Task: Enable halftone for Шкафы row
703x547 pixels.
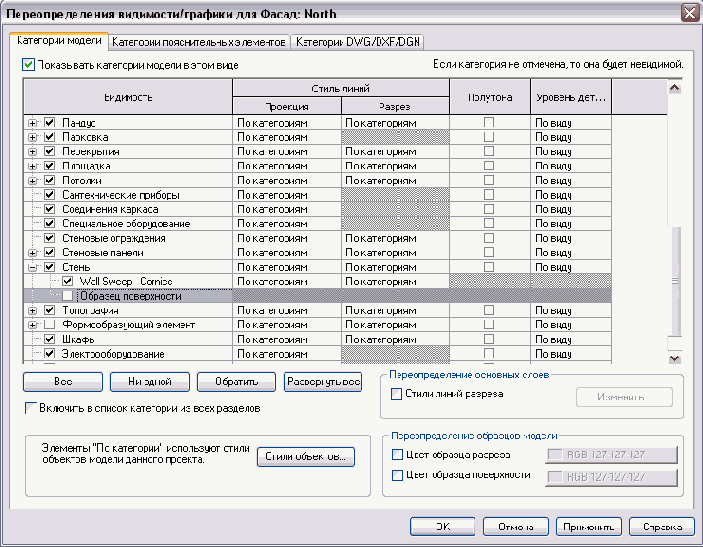Action: pyautogui.click(x=489, y=339)
